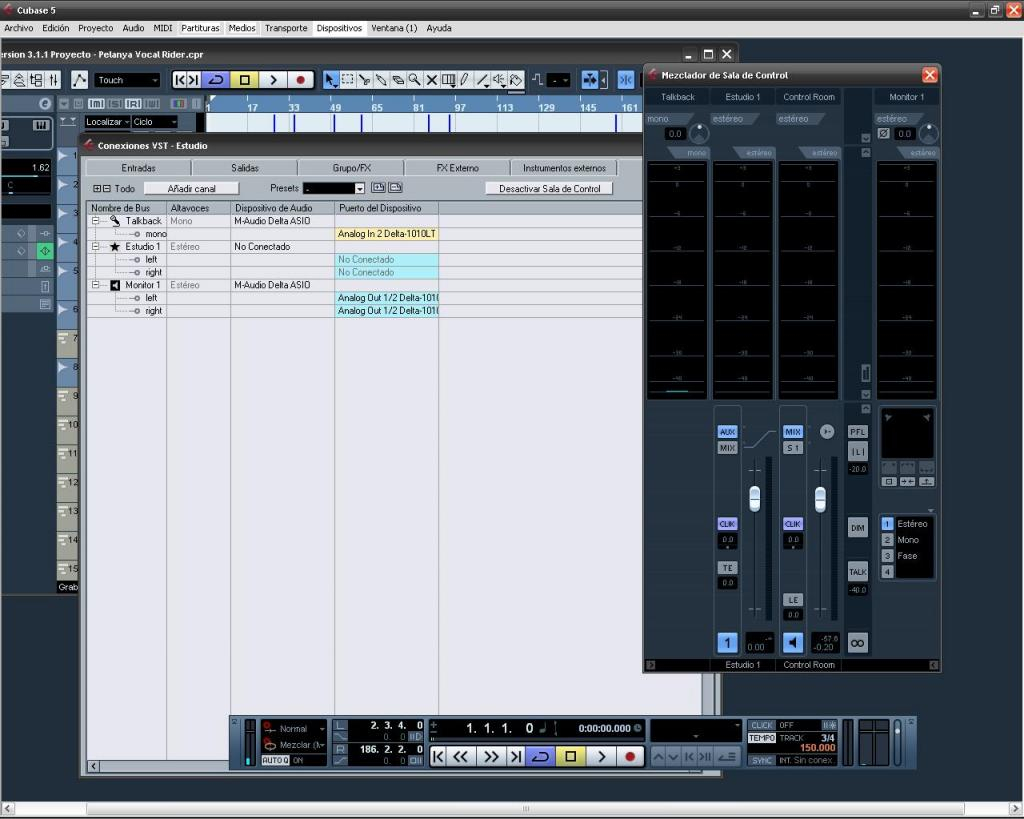Pick the Range Selection tool
Image resolution: width=1024 pixels, height=819 pixels.
[347, 80]
